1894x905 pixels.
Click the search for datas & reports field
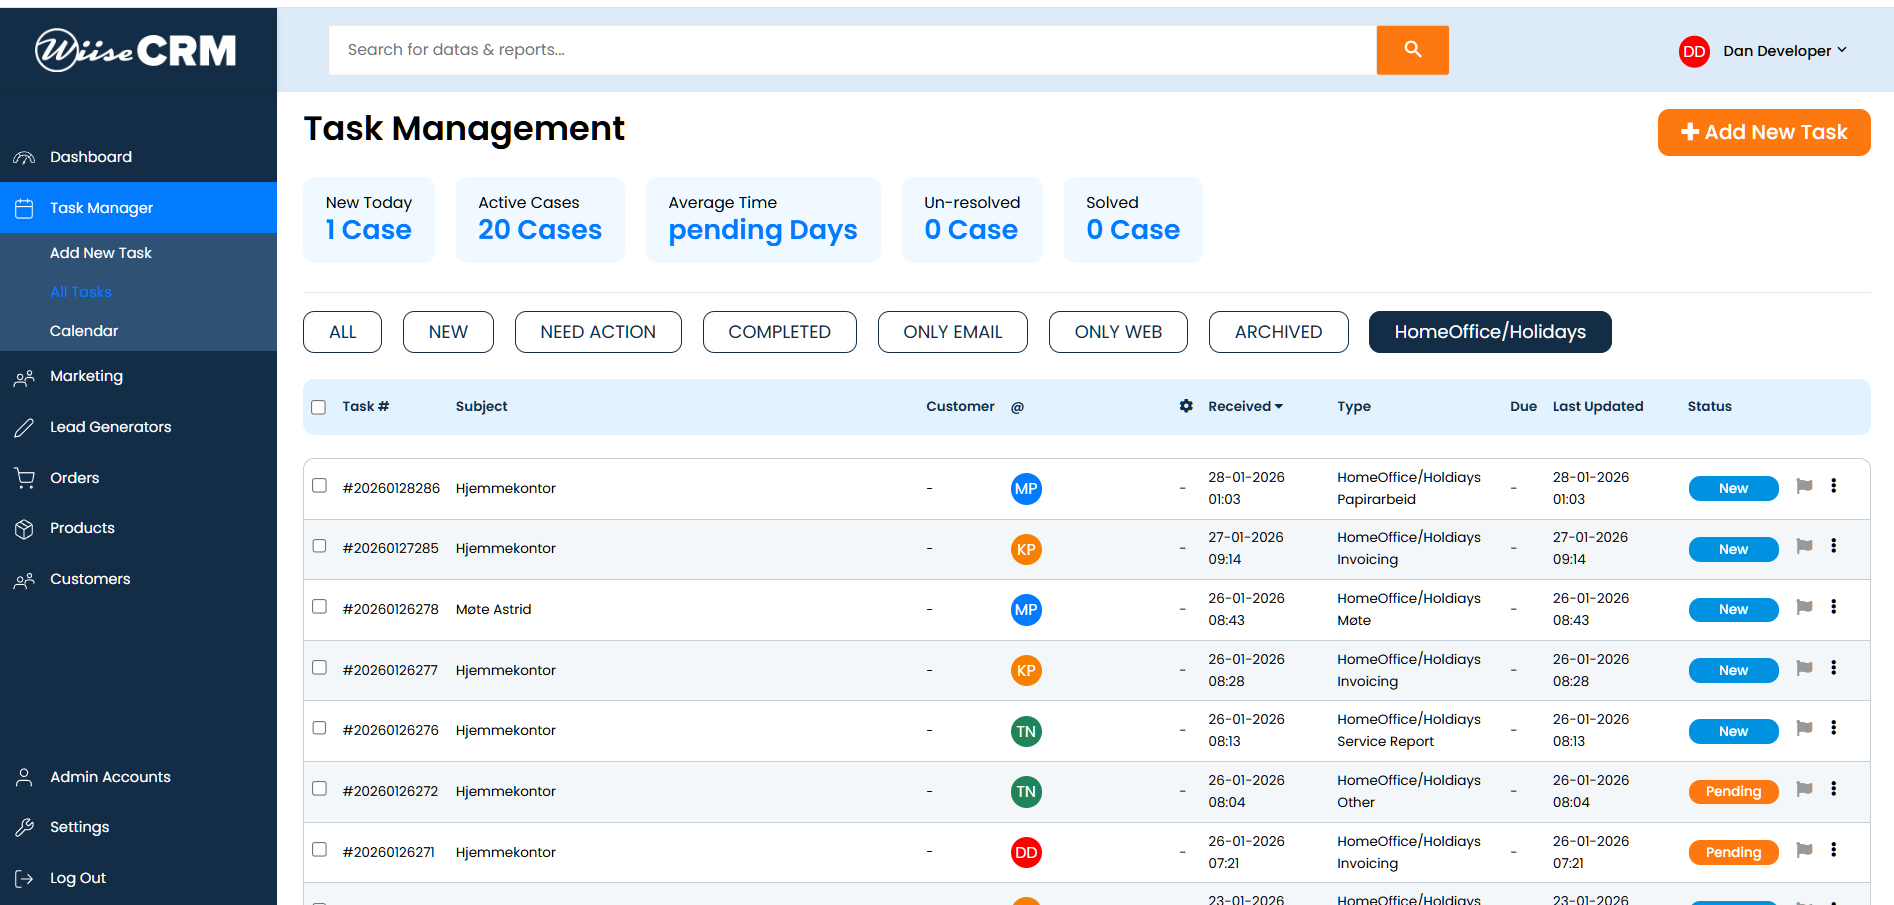coord(851,50)
